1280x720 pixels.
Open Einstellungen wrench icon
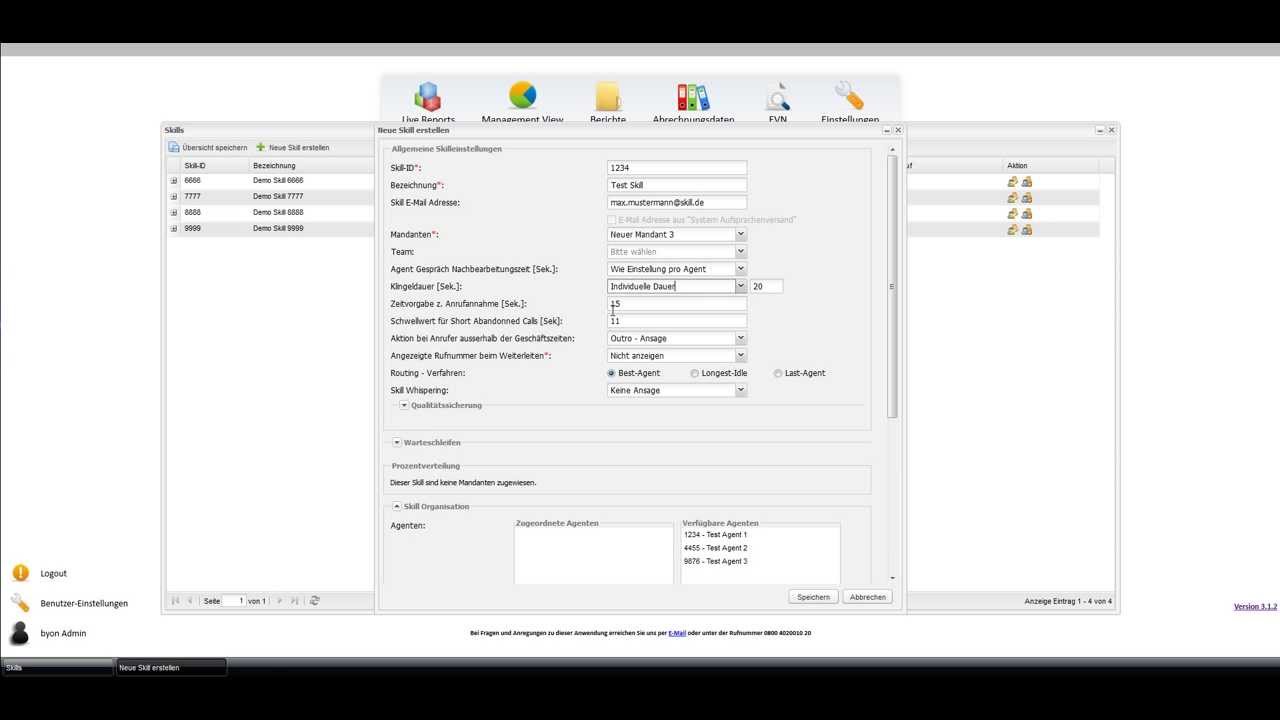[849, 96]
